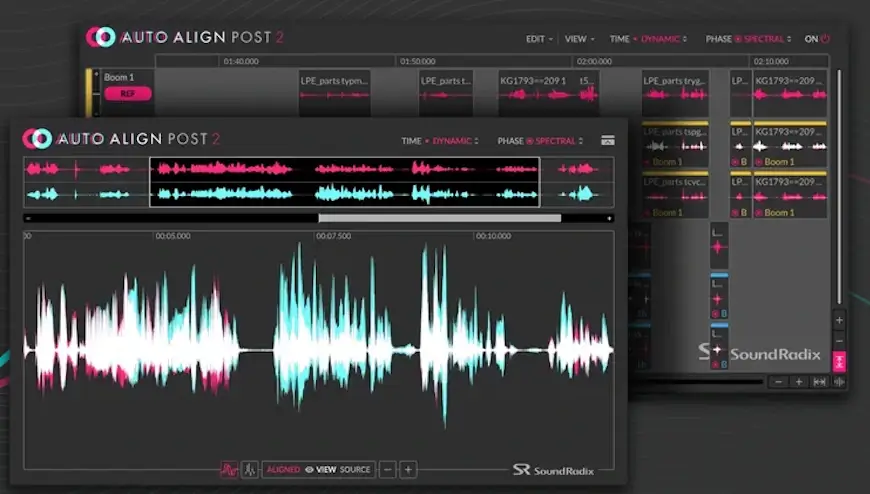Select the LPE_parts tcvc... clip in back window
870x494 pixels.
coord(675,195)
